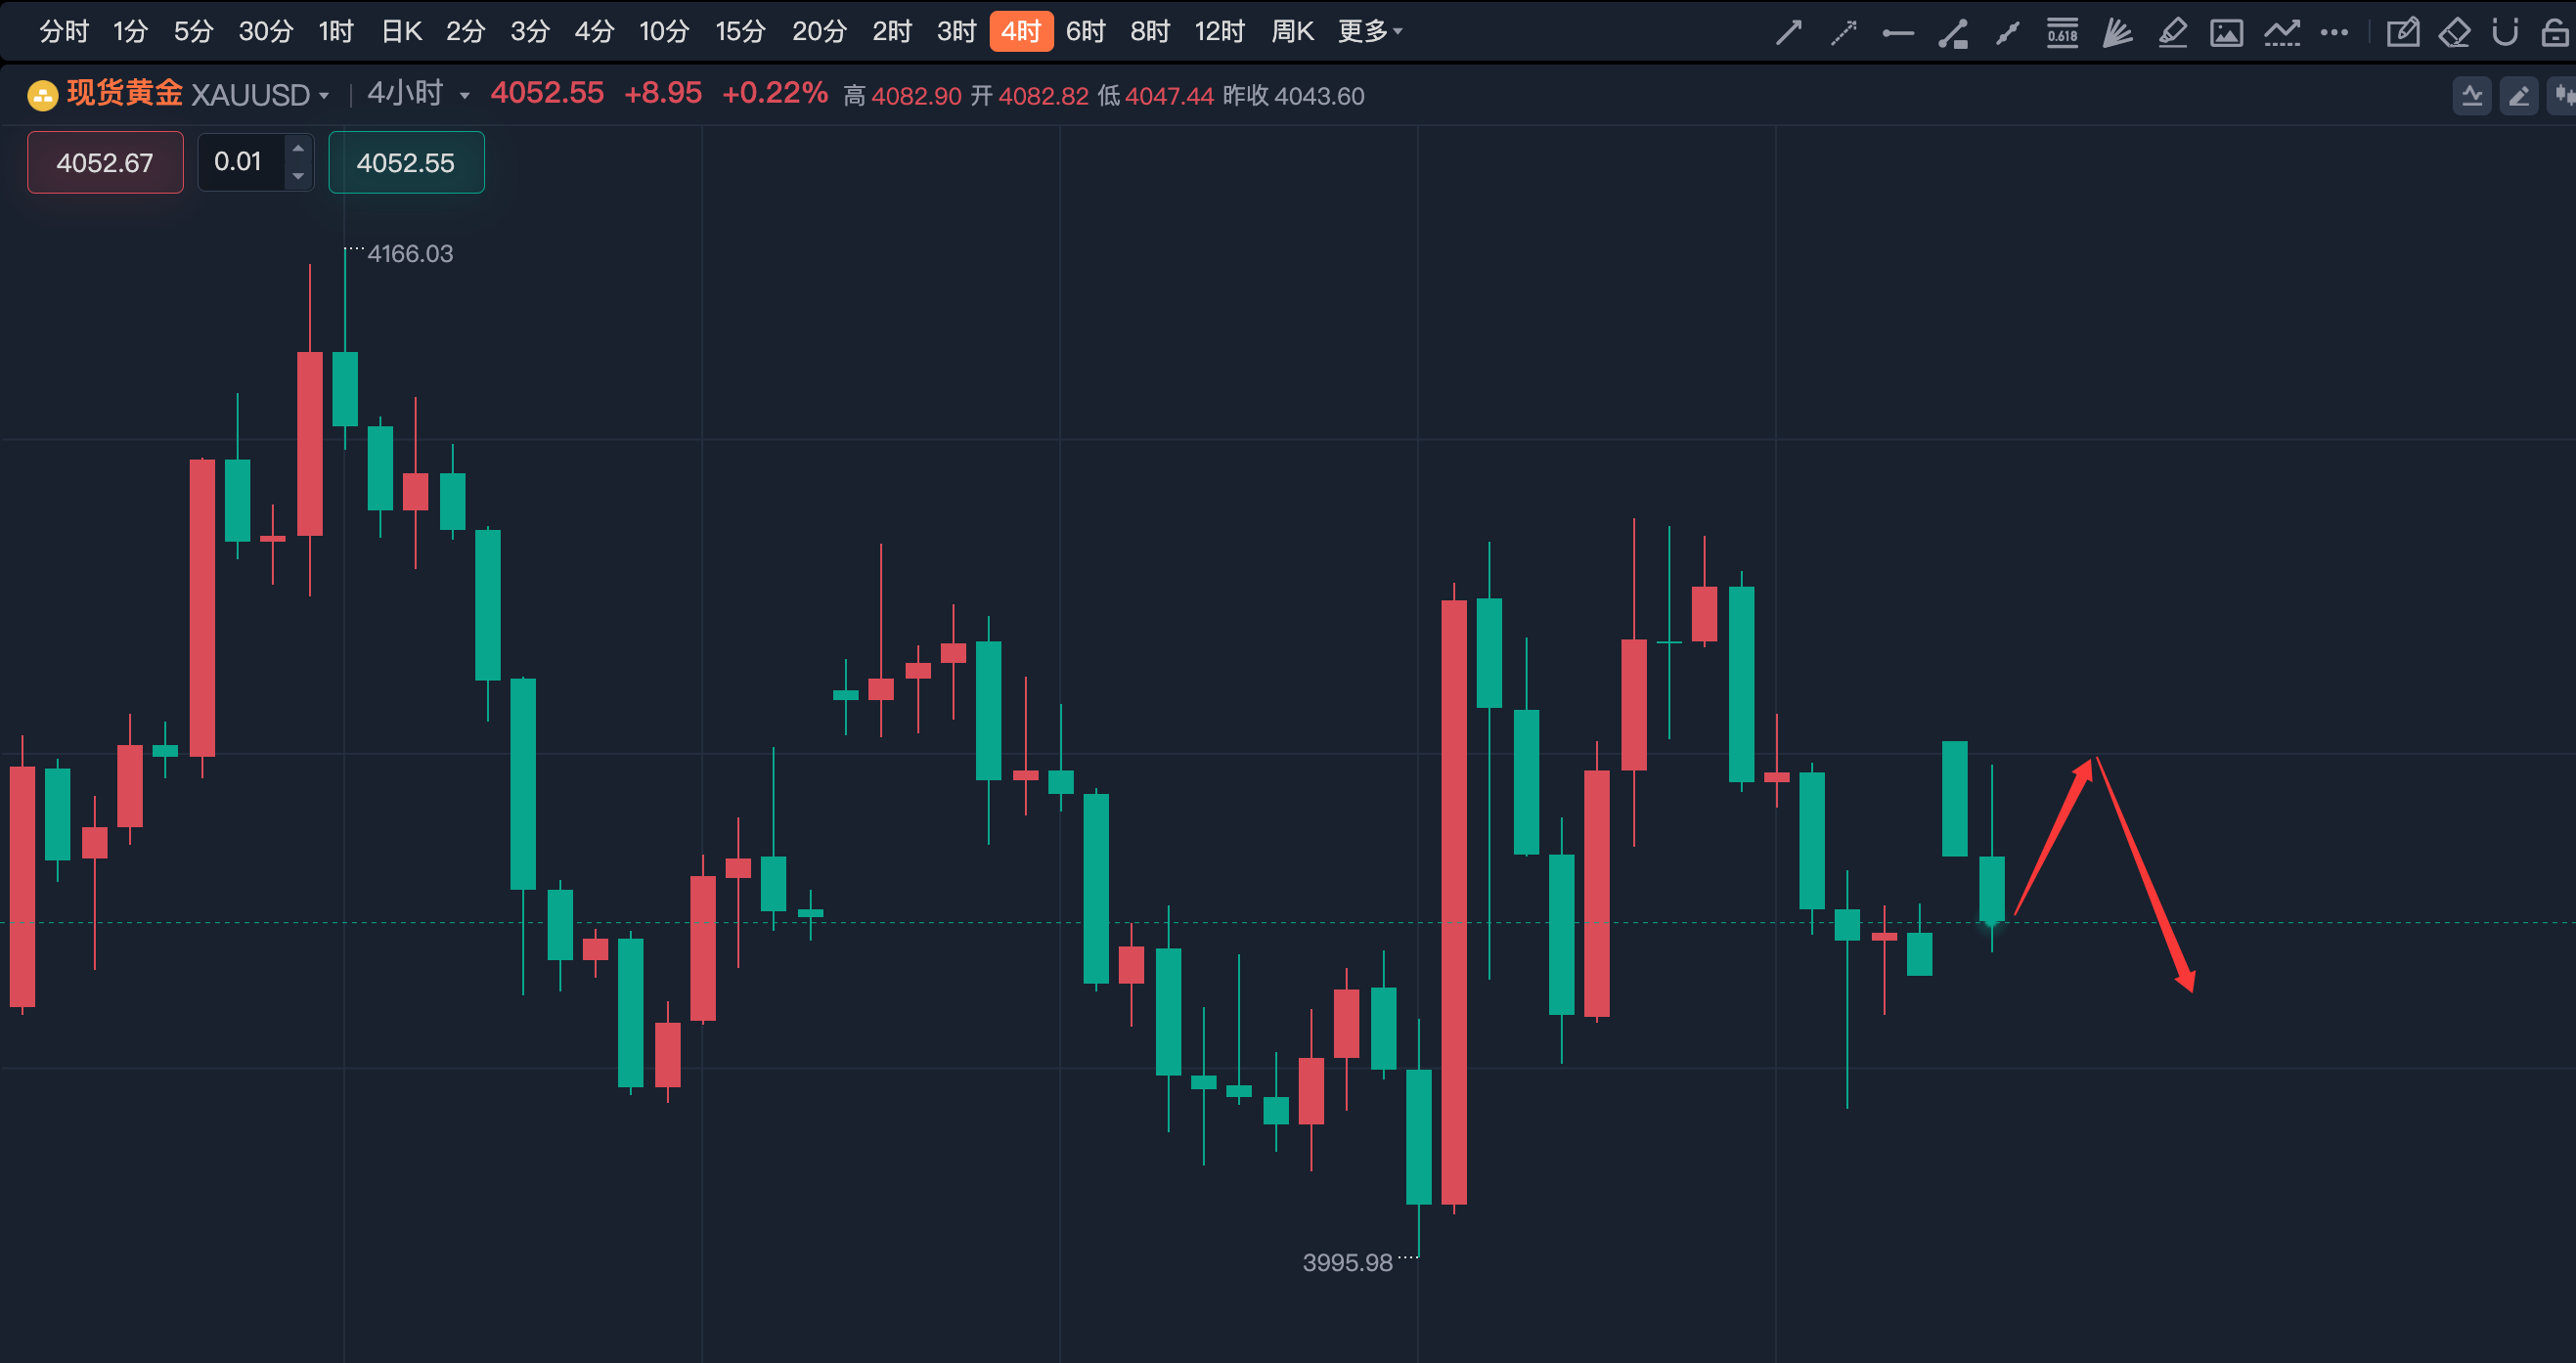Select the dashed arrow drawing tool
2576x1363 pixels.
click(x=1843, y=33)
